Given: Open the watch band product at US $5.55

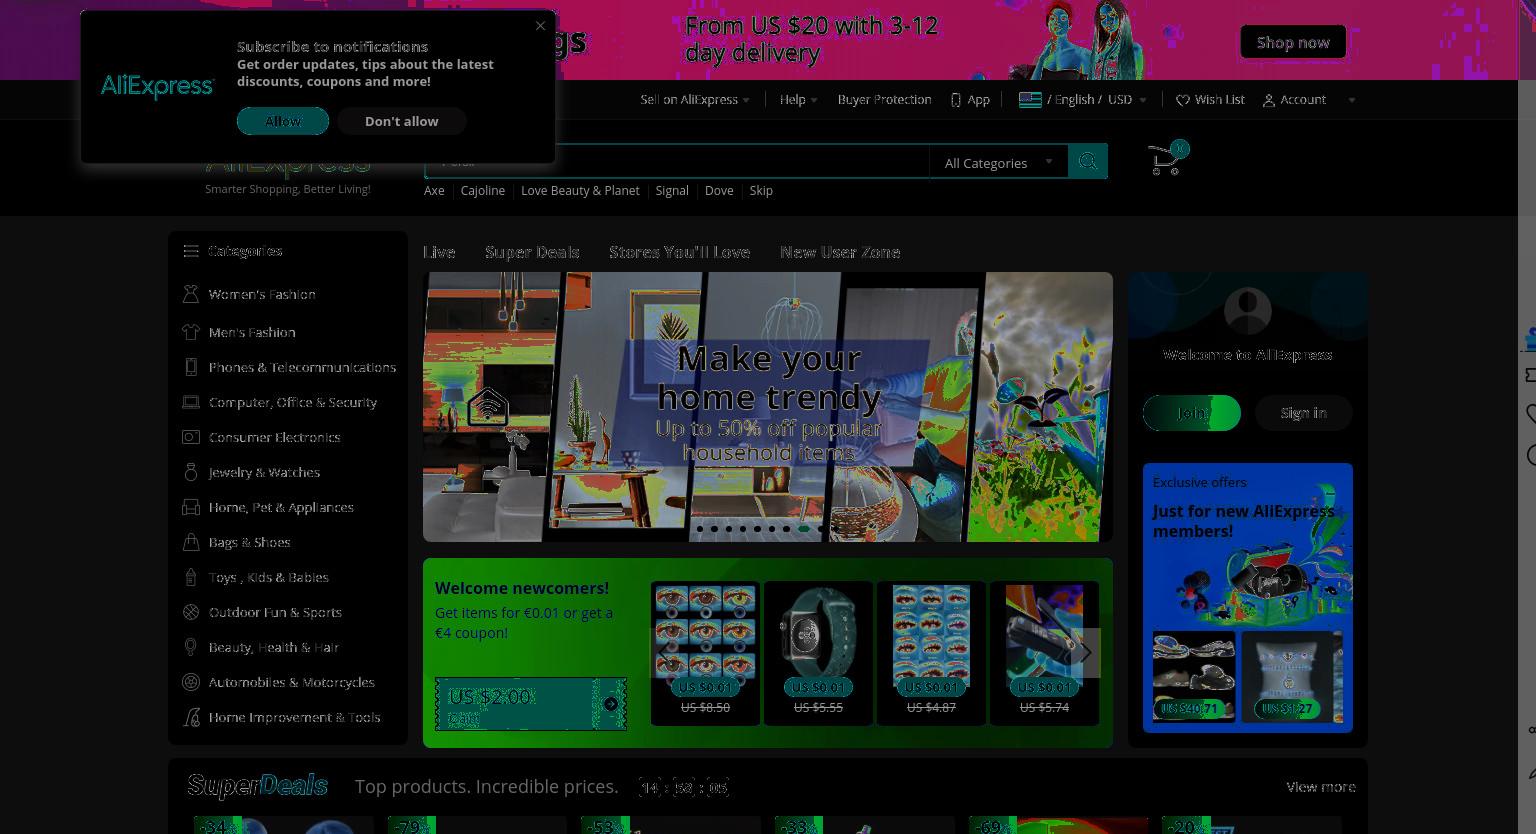Looking at the screenshot, I should (818, 652).
